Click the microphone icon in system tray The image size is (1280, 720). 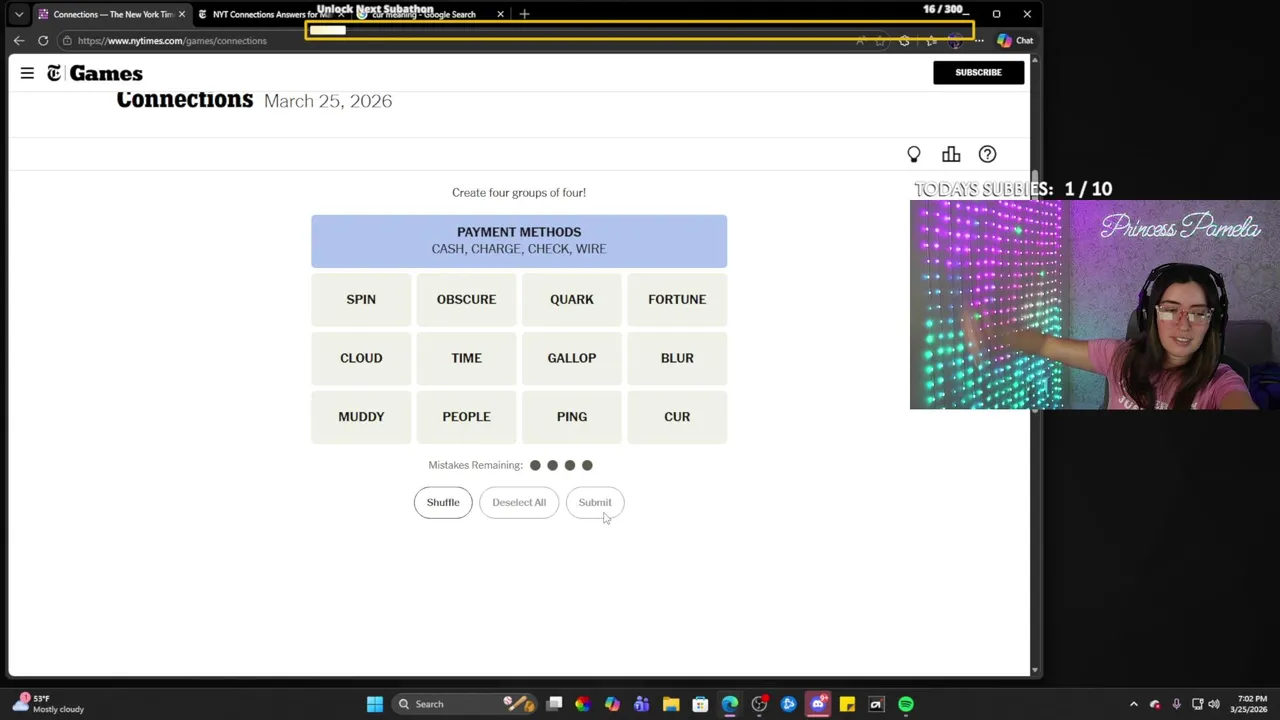(x=1176, y=704)
